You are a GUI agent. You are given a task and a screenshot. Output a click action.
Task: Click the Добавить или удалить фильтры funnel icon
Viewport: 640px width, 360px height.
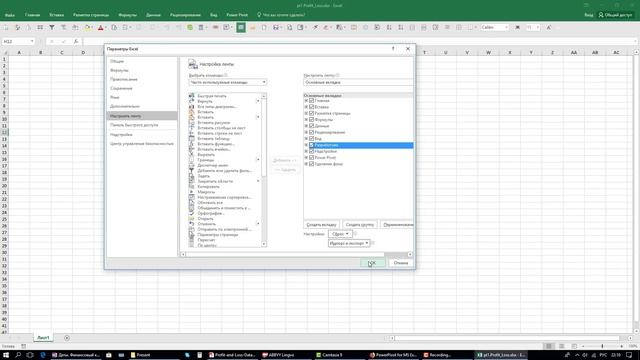tap(191, 171)
